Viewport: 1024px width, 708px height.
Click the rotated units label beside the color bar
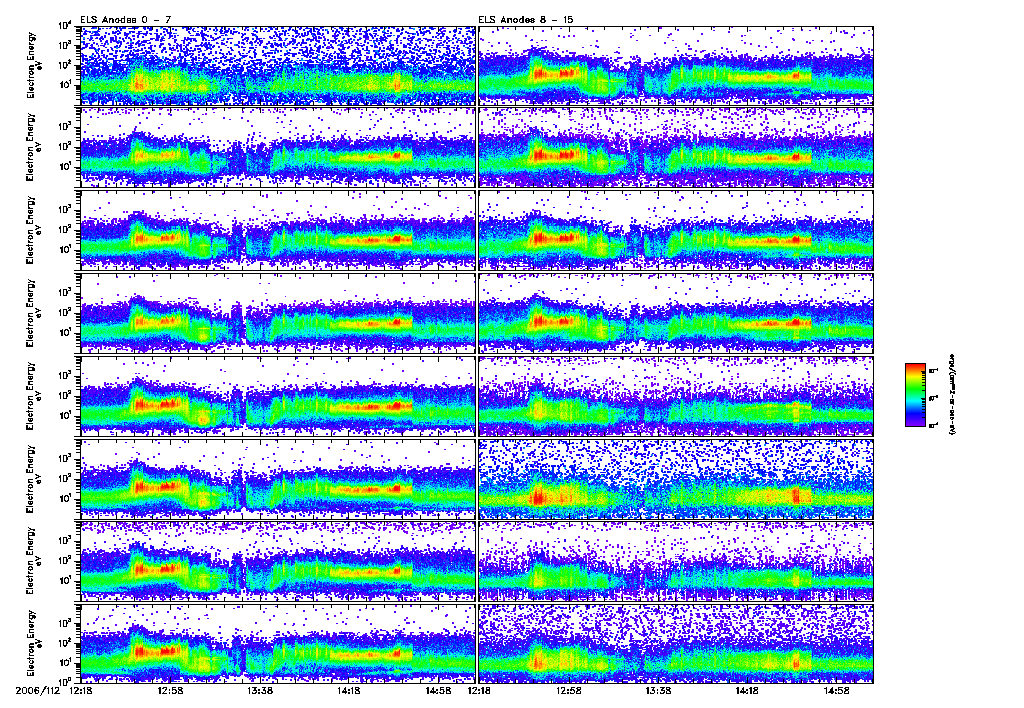pos(951,395)
